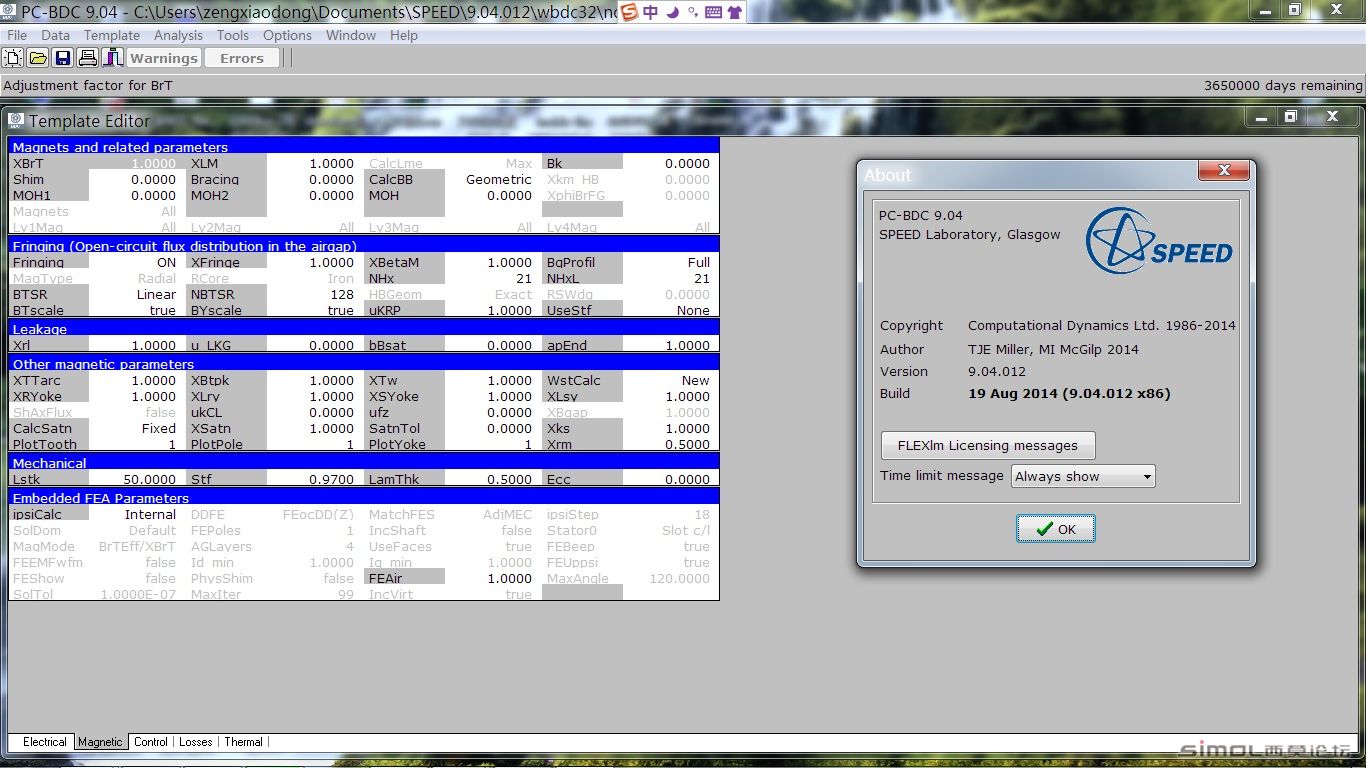
Task: Click OK in the About dialog
Action: (1056, 529)
